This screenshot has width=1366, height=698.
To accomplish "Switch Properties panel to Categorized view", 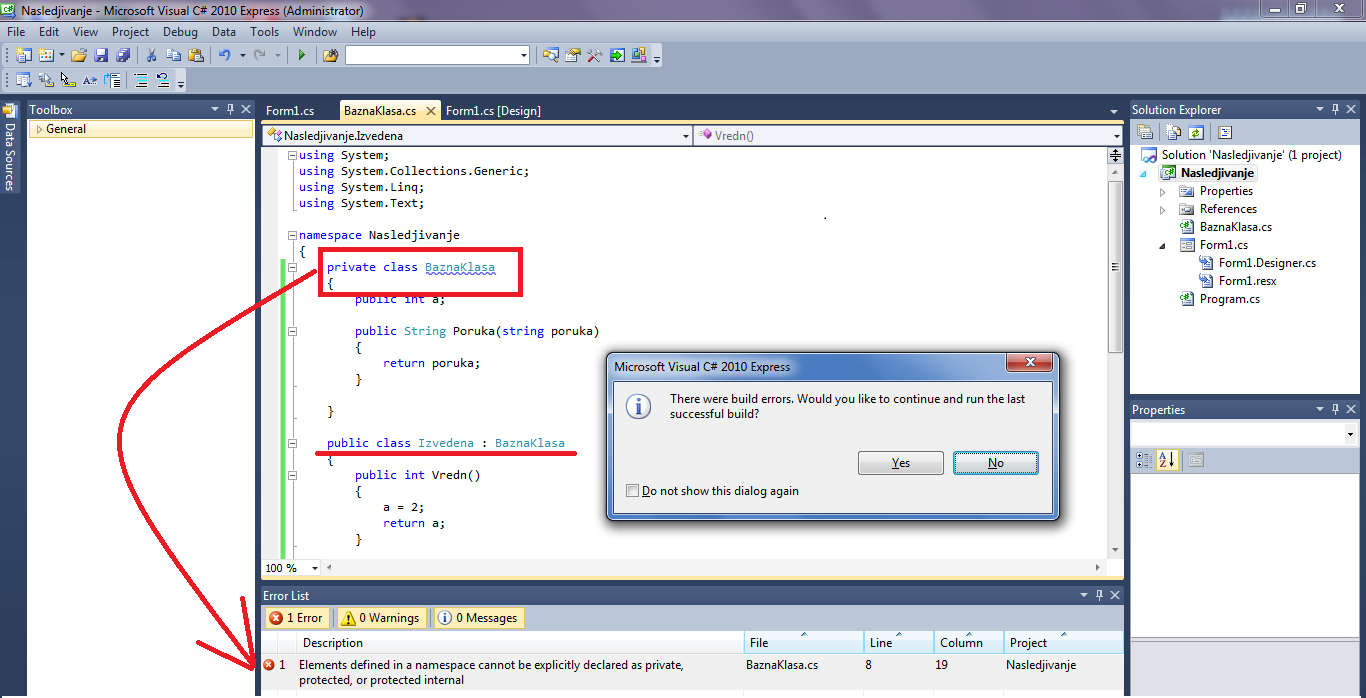I will point(1146,460).
